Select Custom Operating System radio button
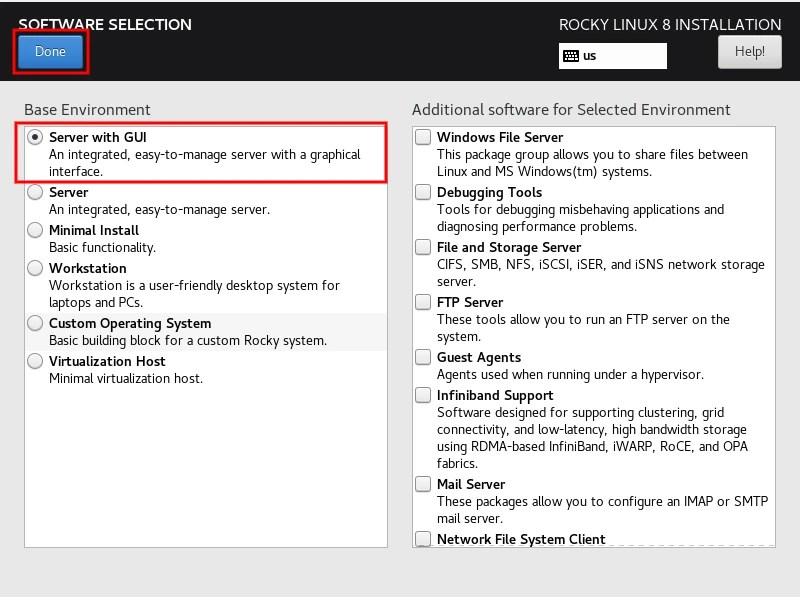The width and height of the screenshot is (800, 597). (x=35, y=323)
